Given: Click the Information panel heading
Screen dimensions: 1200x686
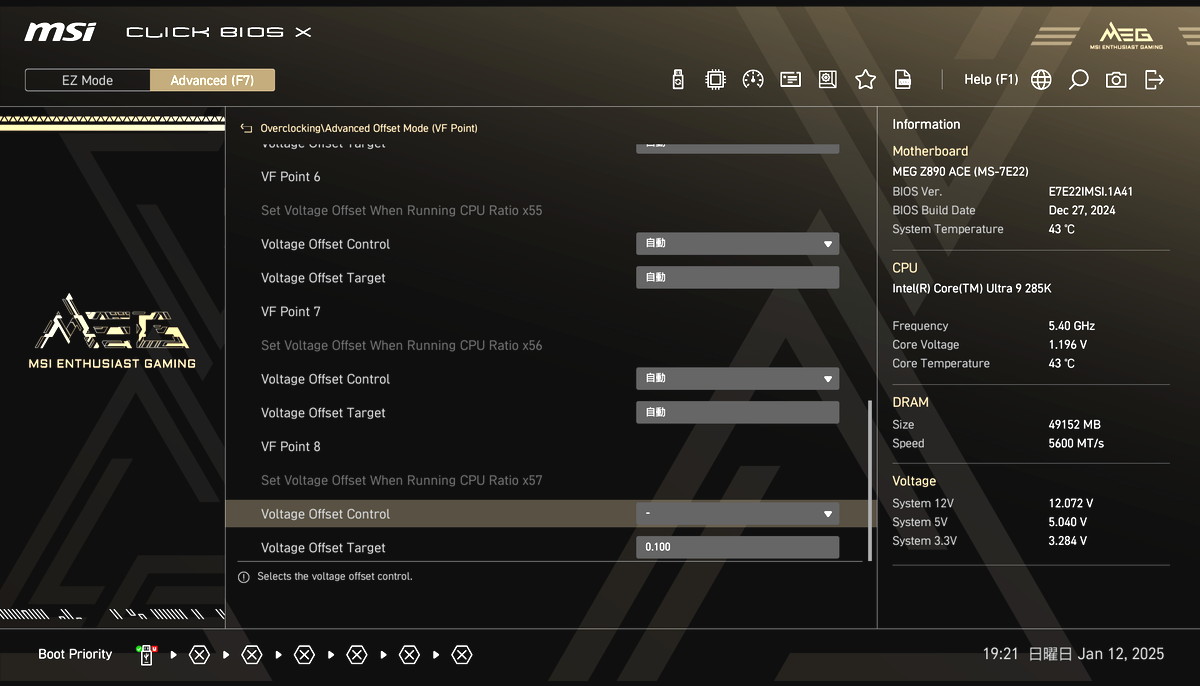Looking at the screenshot, I should click(x=926, y=125).
